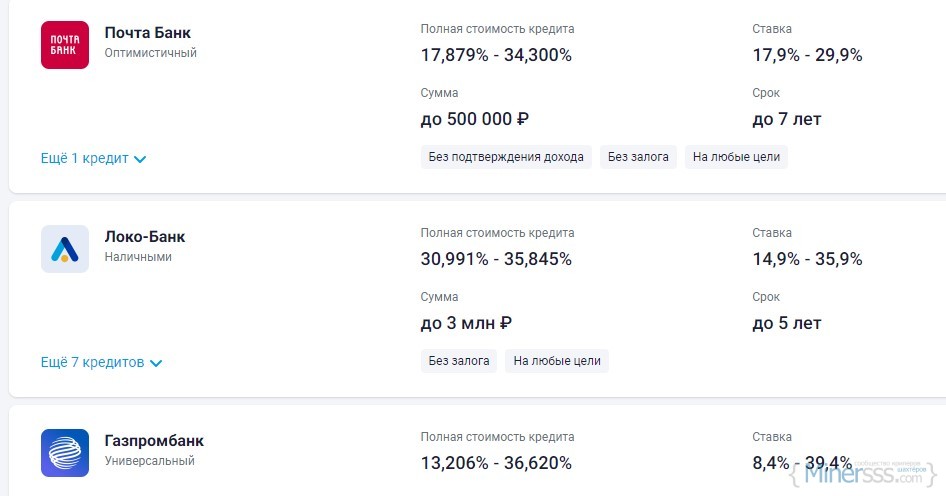Click Почта Банк amount 'до 500 000 ₽'
The height and width of the screenshot is (496, 946).
(474, 119)
